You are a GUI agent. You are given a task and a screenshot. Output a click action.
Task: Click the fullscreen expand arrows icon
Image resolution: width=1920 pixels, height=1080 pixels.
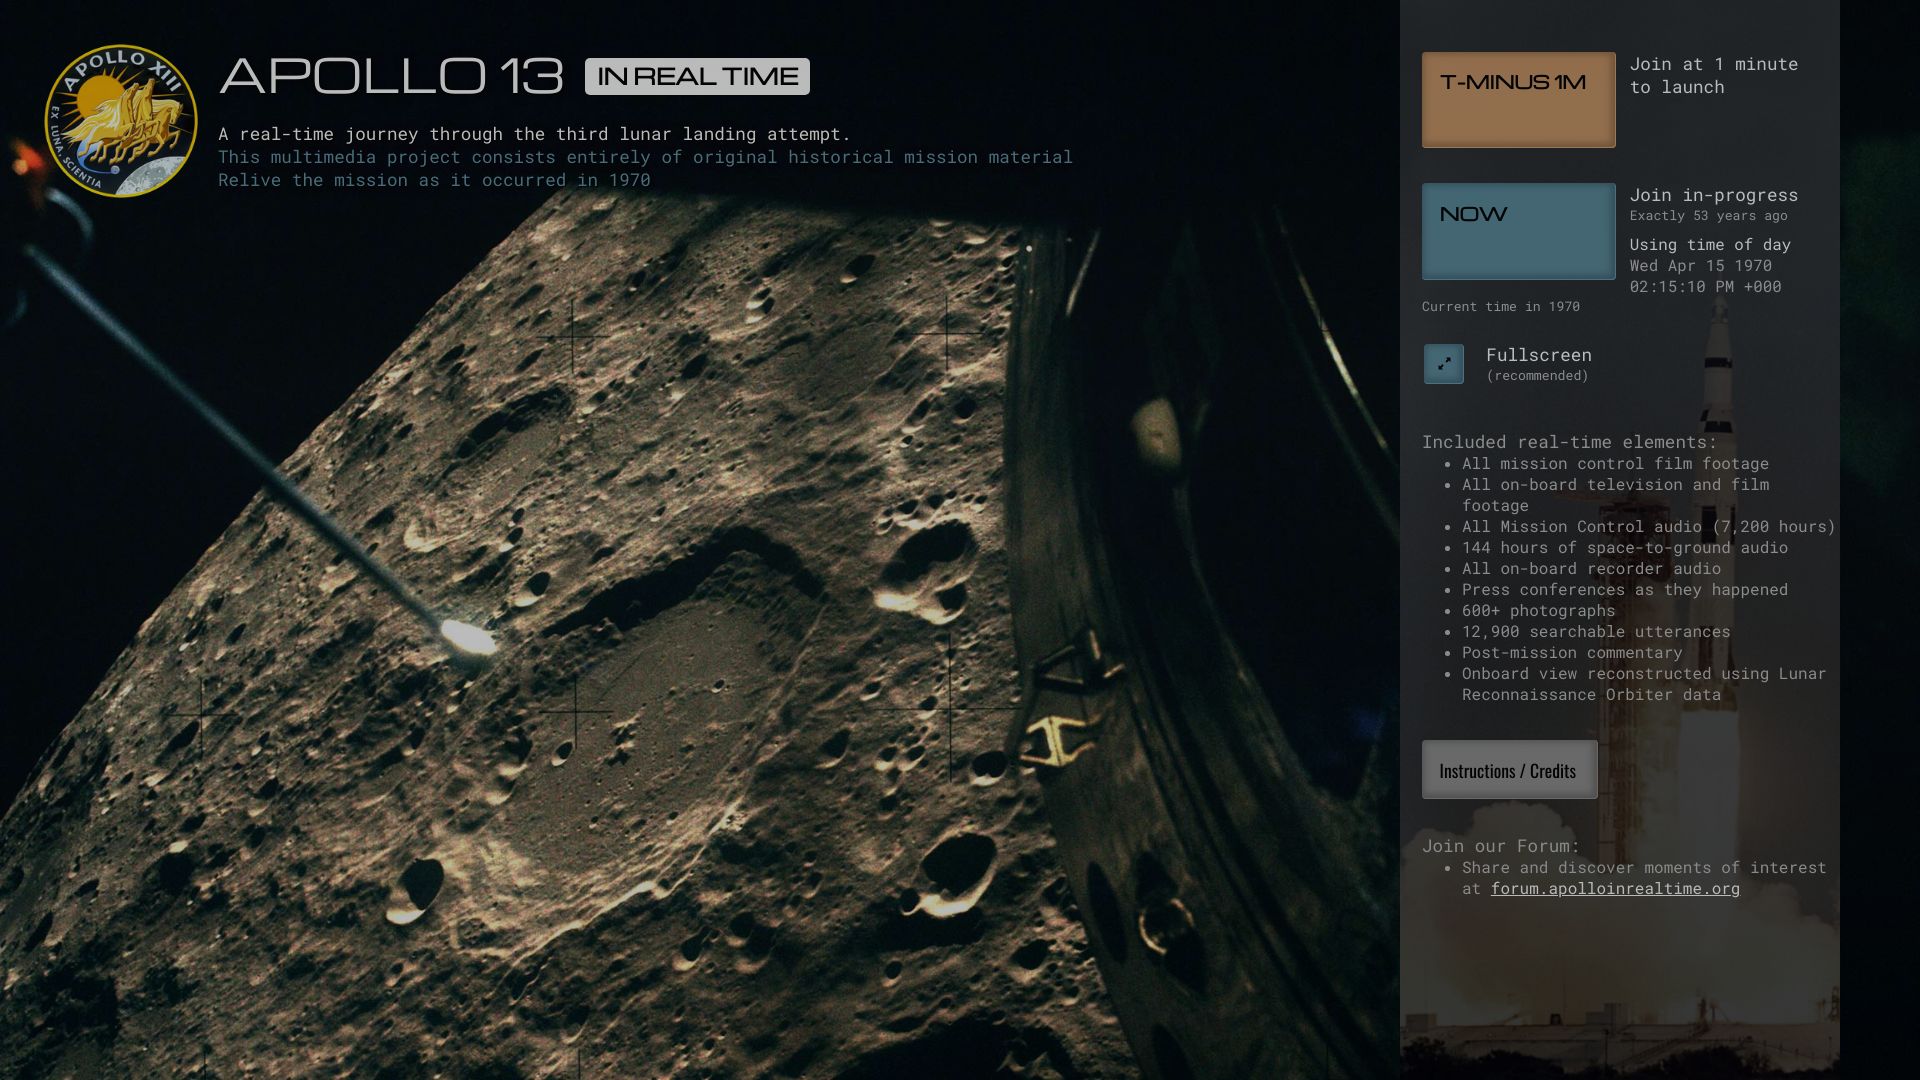1444,364
